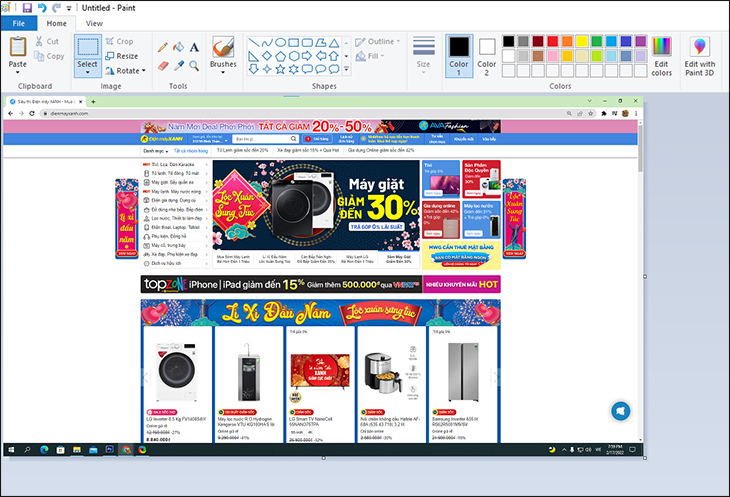Pick the gray color swatch
The width and height of the screenshot is (730, 497).
click(x=523, y=41)
